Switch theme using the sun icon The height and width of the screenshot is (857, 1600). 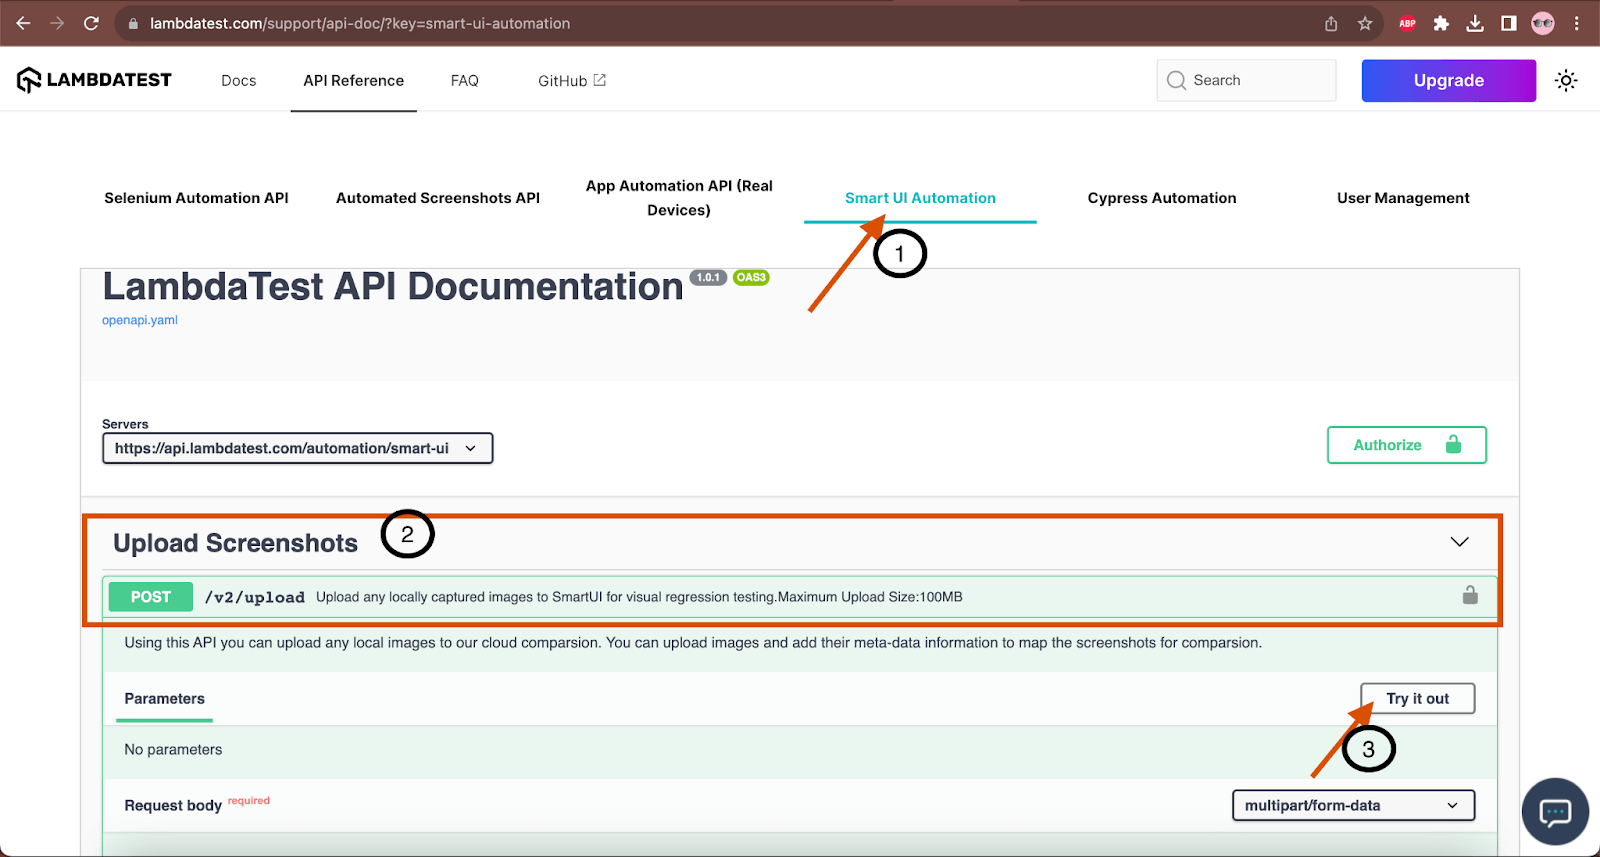click(x=1566, y=81)
